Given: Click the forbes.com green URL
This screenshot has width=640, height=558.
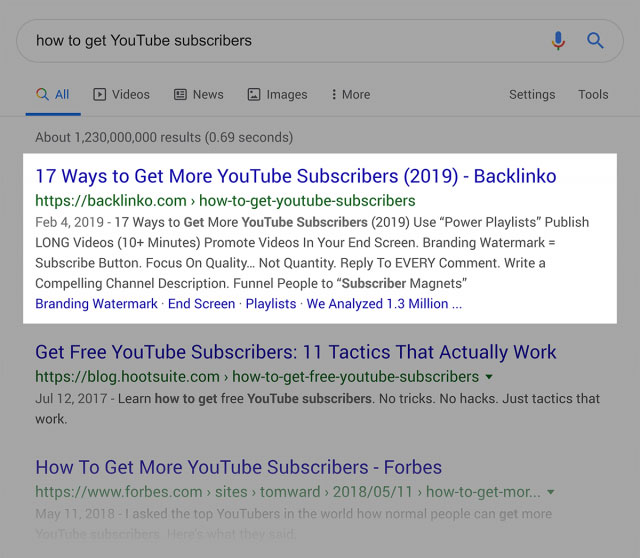Looking at the screenshot, I should click(x=288, y=491).
